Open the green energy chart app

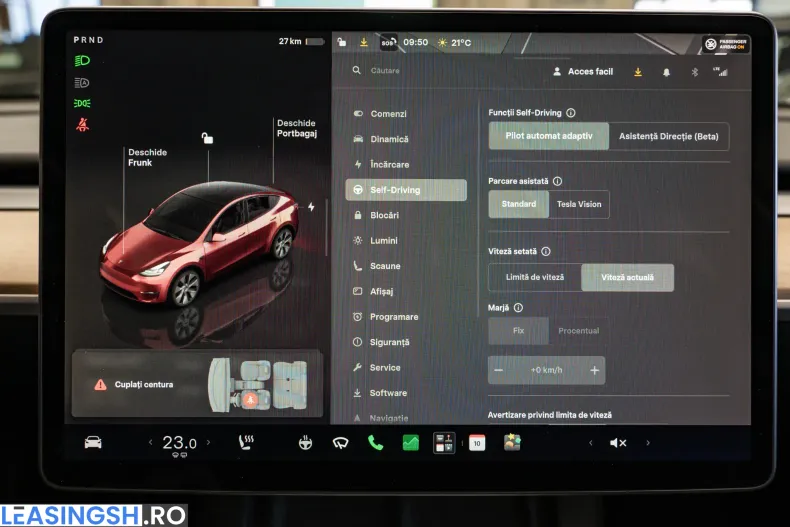(411, 443)
